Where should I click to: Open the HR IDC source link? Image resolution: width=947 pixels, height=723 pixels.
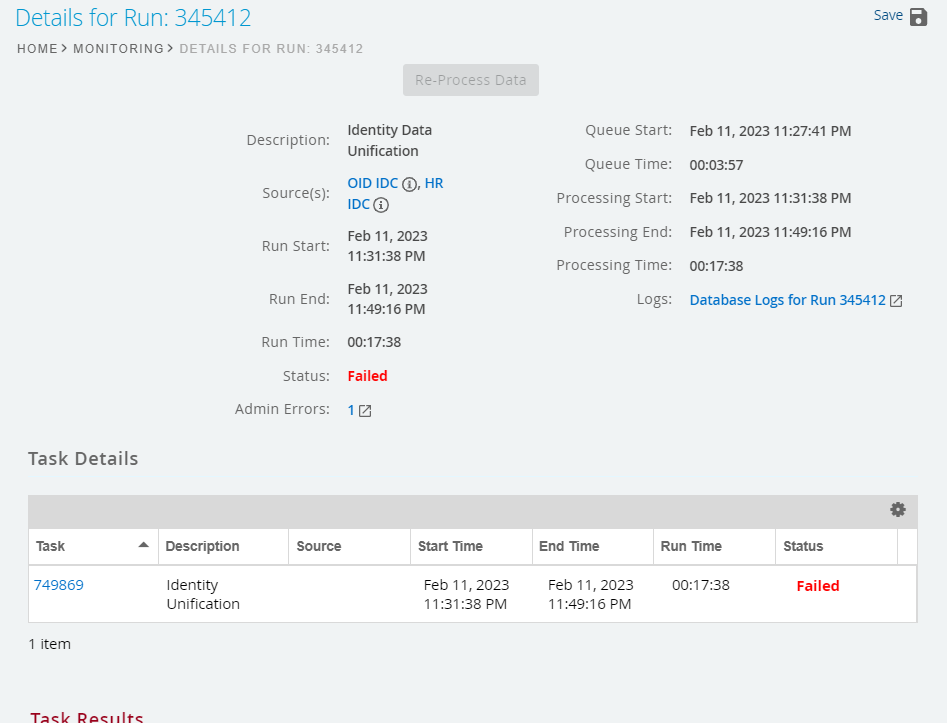[433, 183]
